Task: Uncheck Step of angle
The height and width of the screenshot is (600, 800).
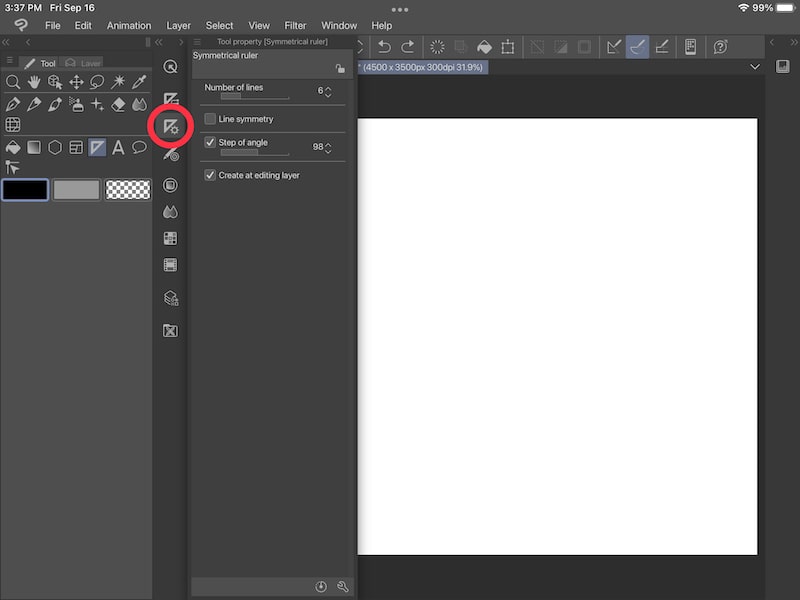Action: point(209,143)
